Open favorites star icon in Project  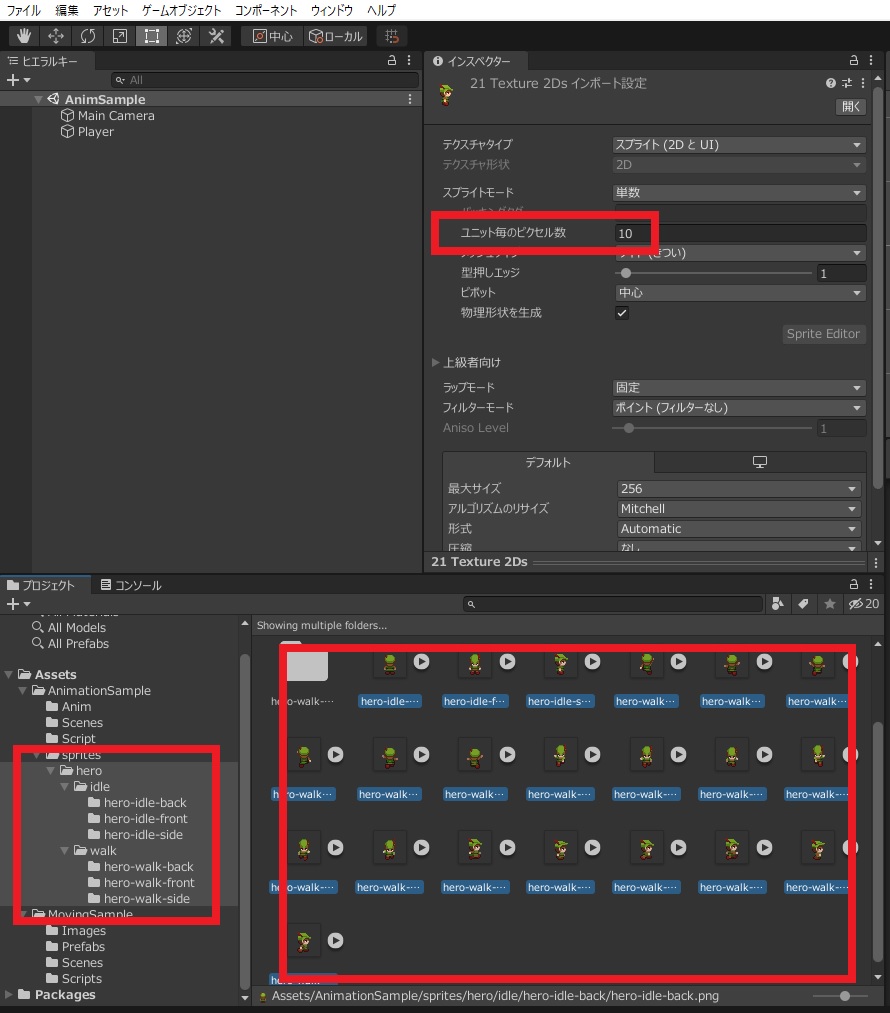tap(829, 604)
